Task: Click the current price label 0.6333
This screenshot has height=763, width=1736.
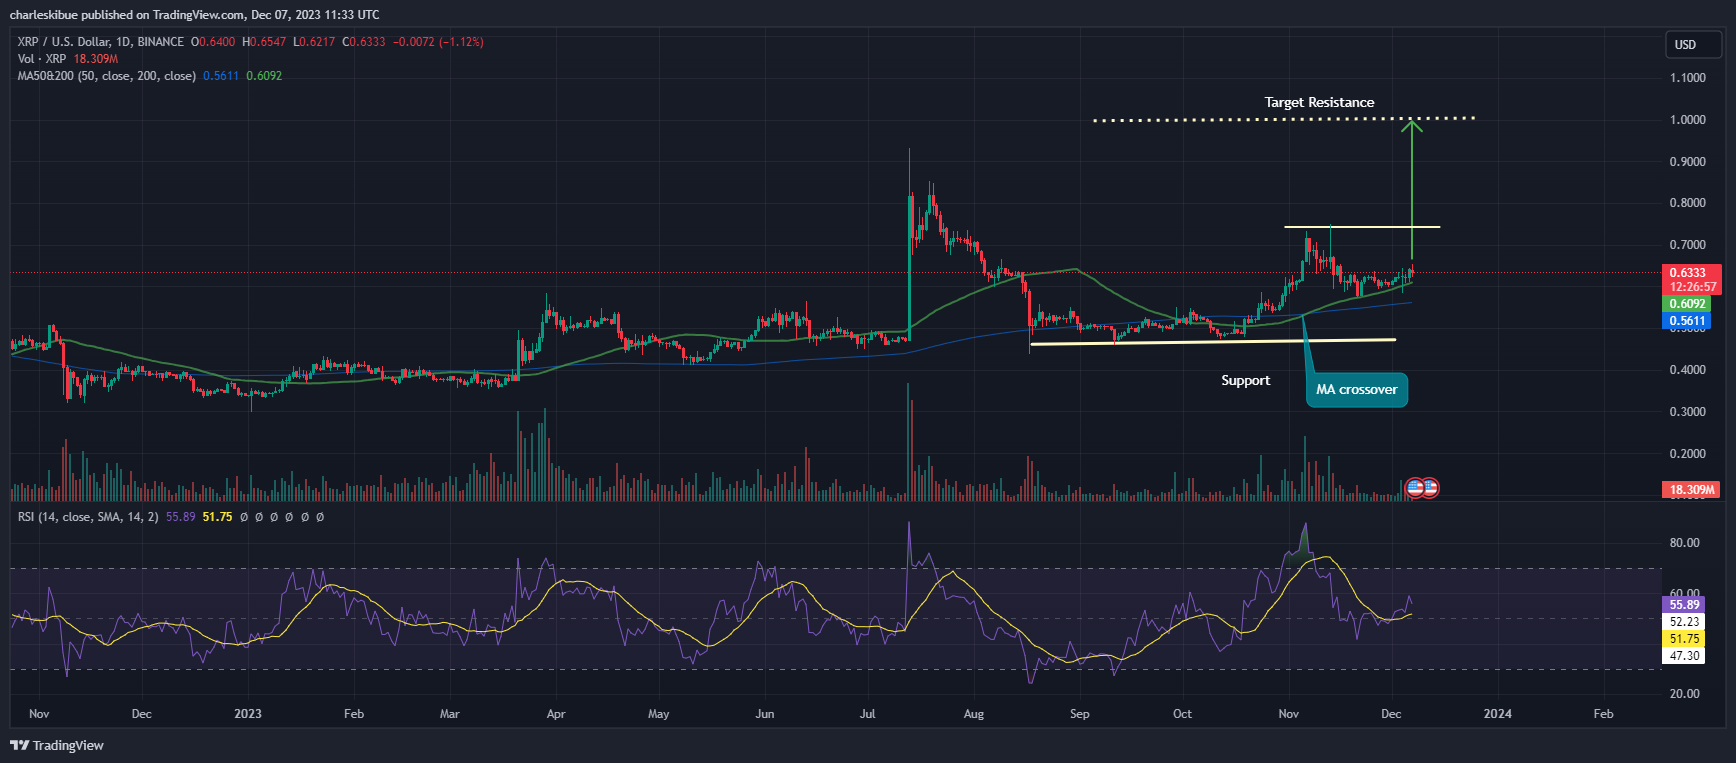Action: pyautogui.click(x=1689, y=273)
